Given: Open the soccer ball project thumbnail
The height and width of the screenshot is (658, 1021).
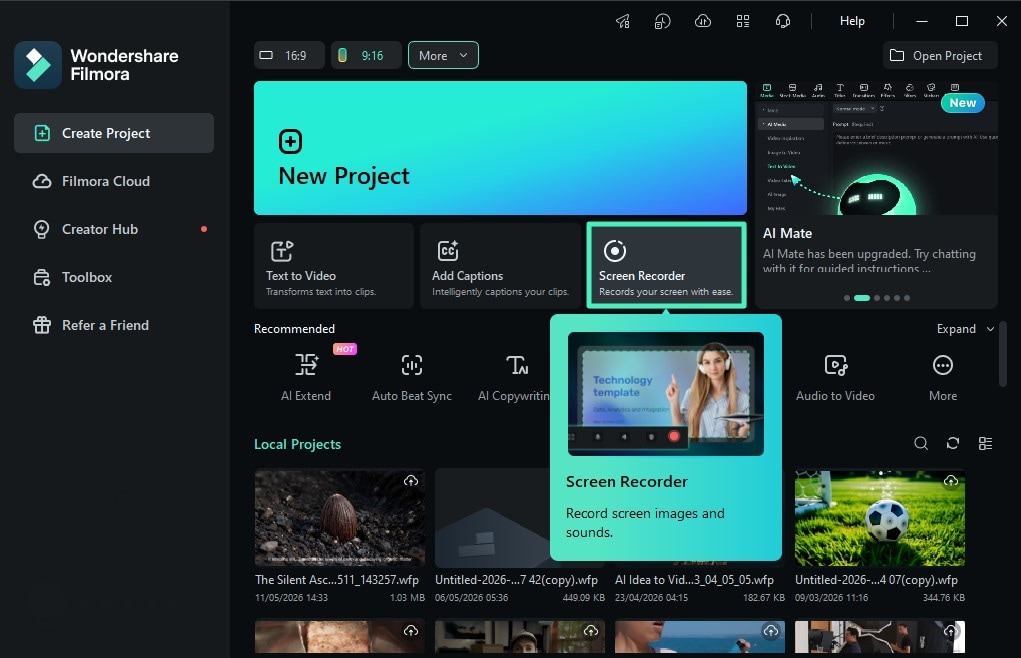Looking at the screenshot, I should point(880,517).
